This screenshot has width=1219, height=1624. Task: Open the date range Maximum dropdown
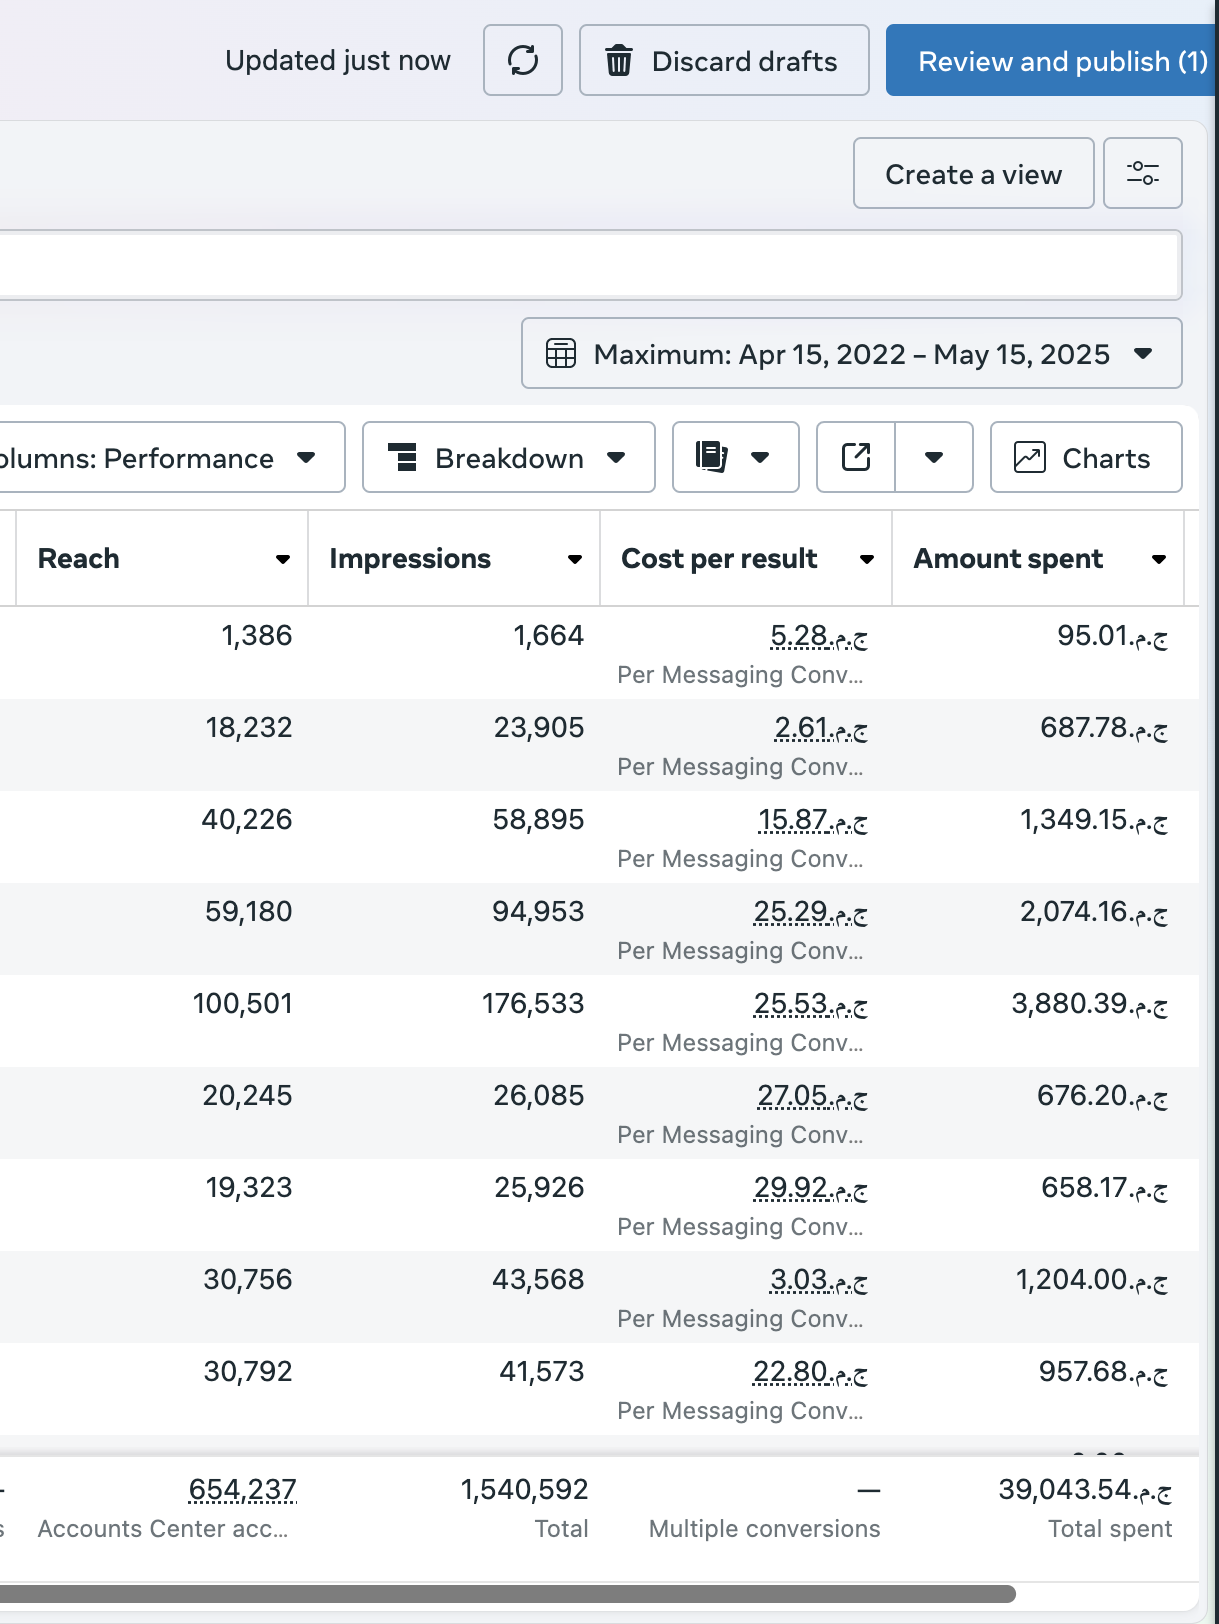click(851, 354)
